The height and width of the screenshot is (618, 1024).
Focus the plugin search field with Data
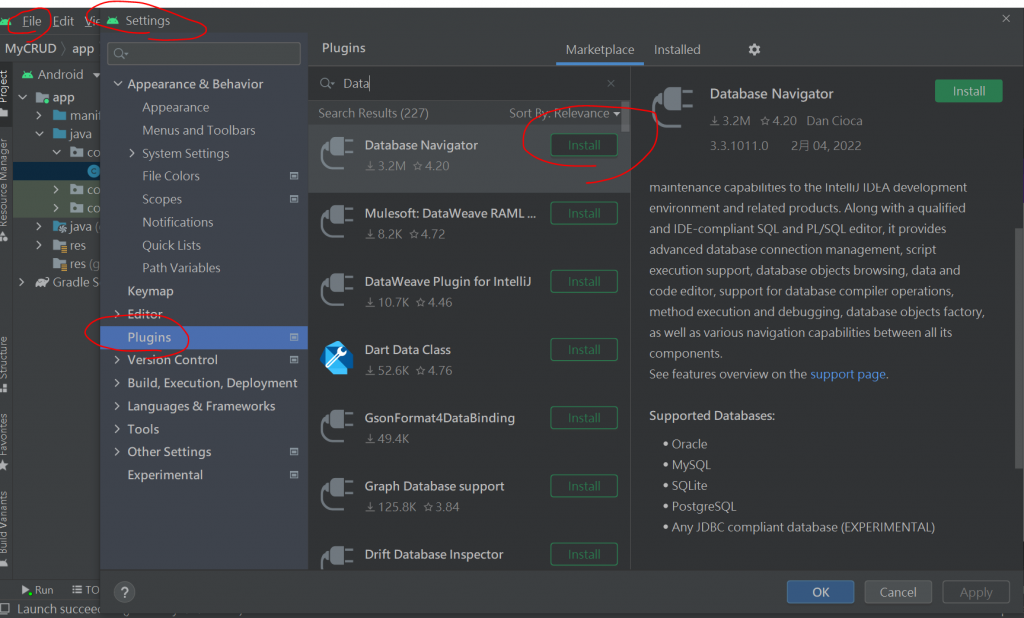[468, 83]
